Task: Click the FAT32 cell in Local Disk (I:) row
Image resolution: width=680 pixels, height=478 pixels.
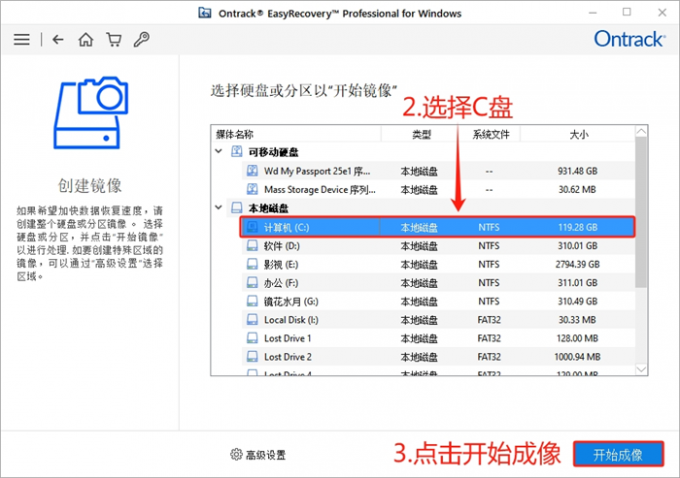Action: 489,320
